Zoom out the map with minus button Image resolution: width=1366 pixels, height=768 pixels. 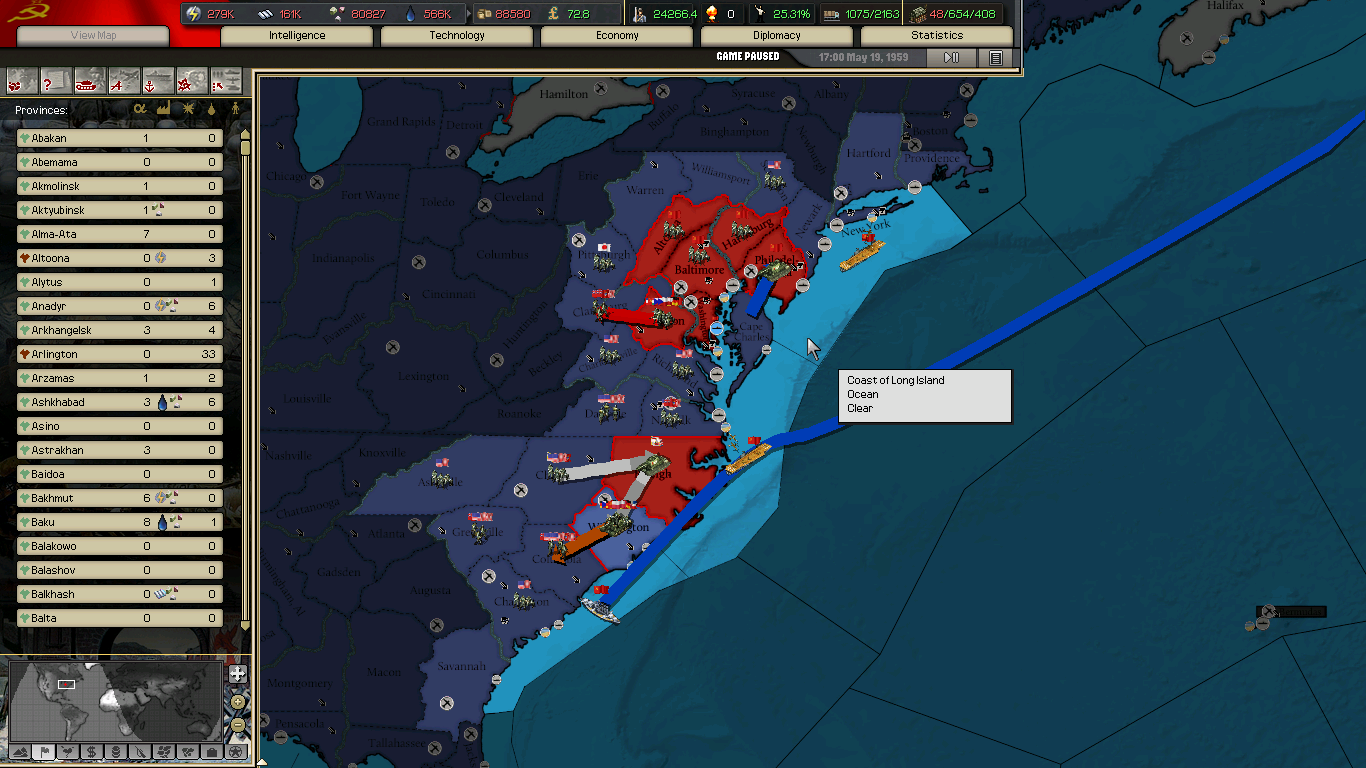coord(238,725)
